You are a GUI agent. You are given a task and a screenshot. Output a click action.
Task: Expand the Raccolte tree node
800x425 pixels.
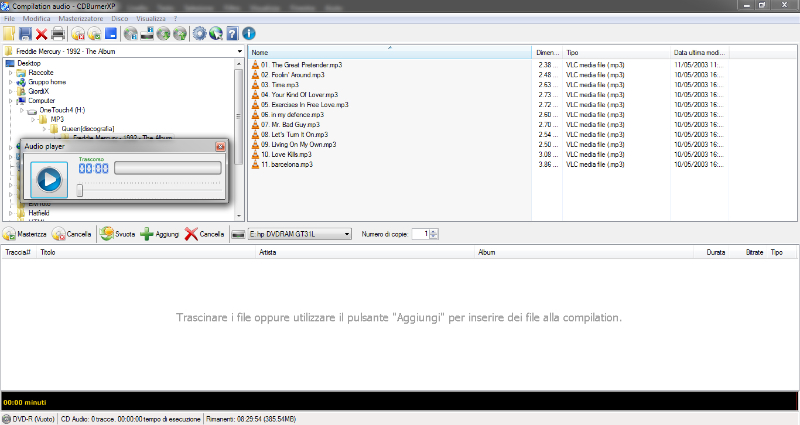tap(11, 73)
